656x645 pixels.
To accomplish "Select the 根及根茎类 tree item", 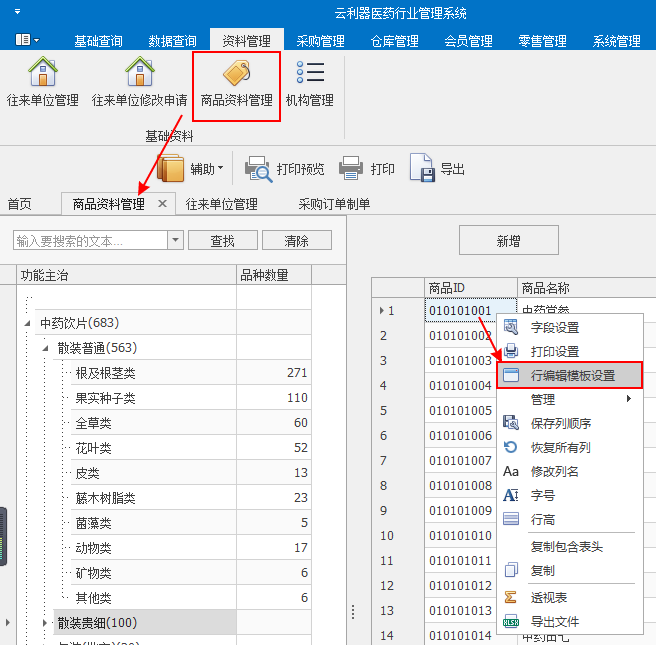I will click(105, 373).
